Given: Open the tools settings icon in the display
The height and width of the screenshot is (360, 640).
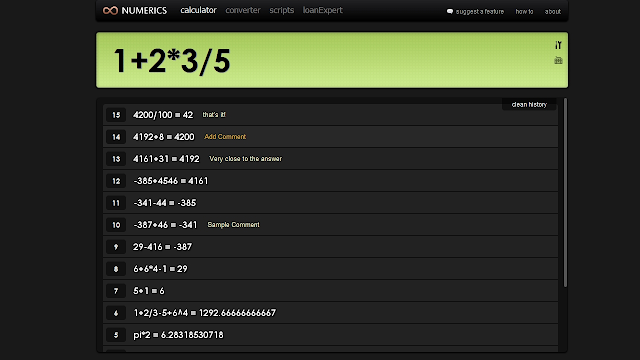Looking at the screenshot, I should tap(558, 45).
